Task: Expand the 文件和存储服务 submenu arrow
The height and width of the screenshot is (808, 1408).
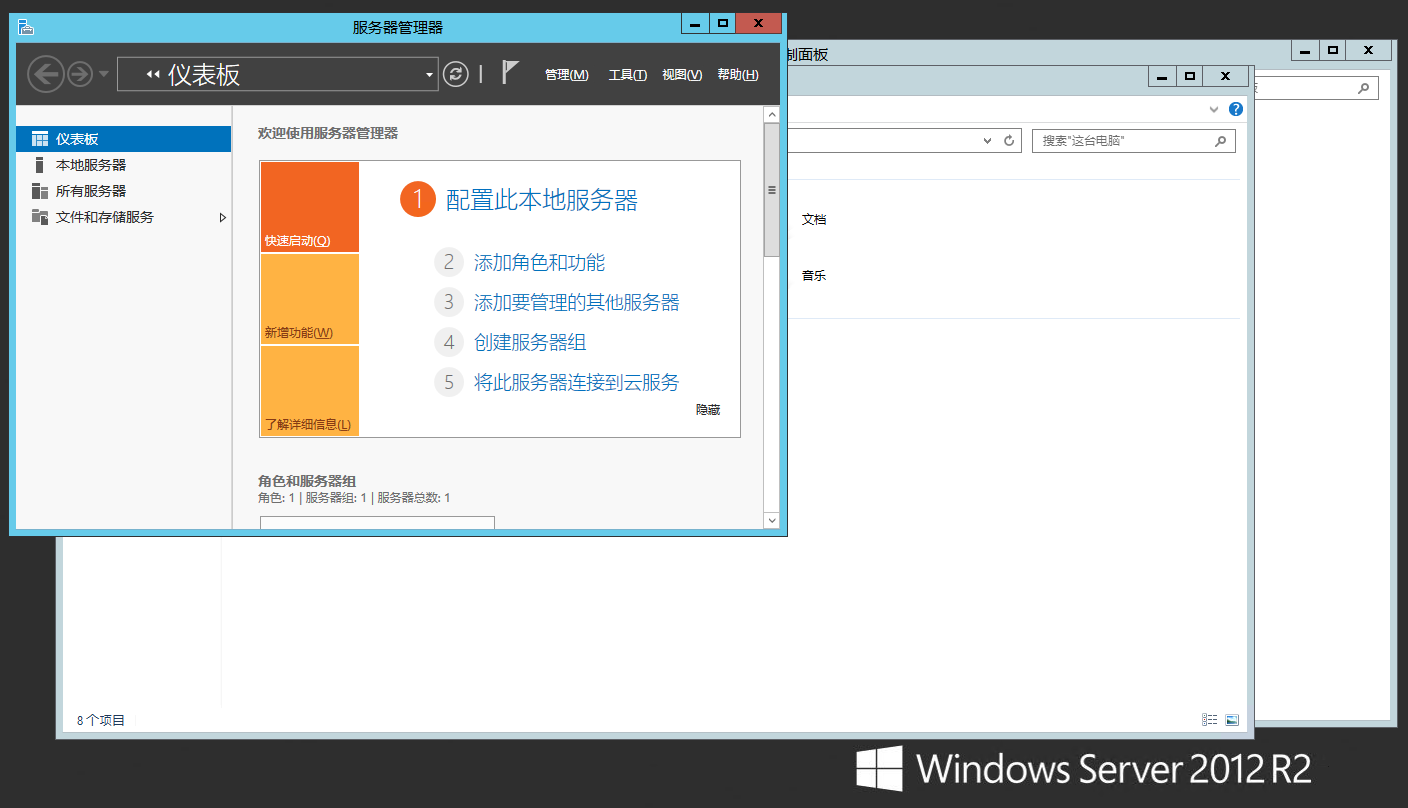Action: pos(223,217)
